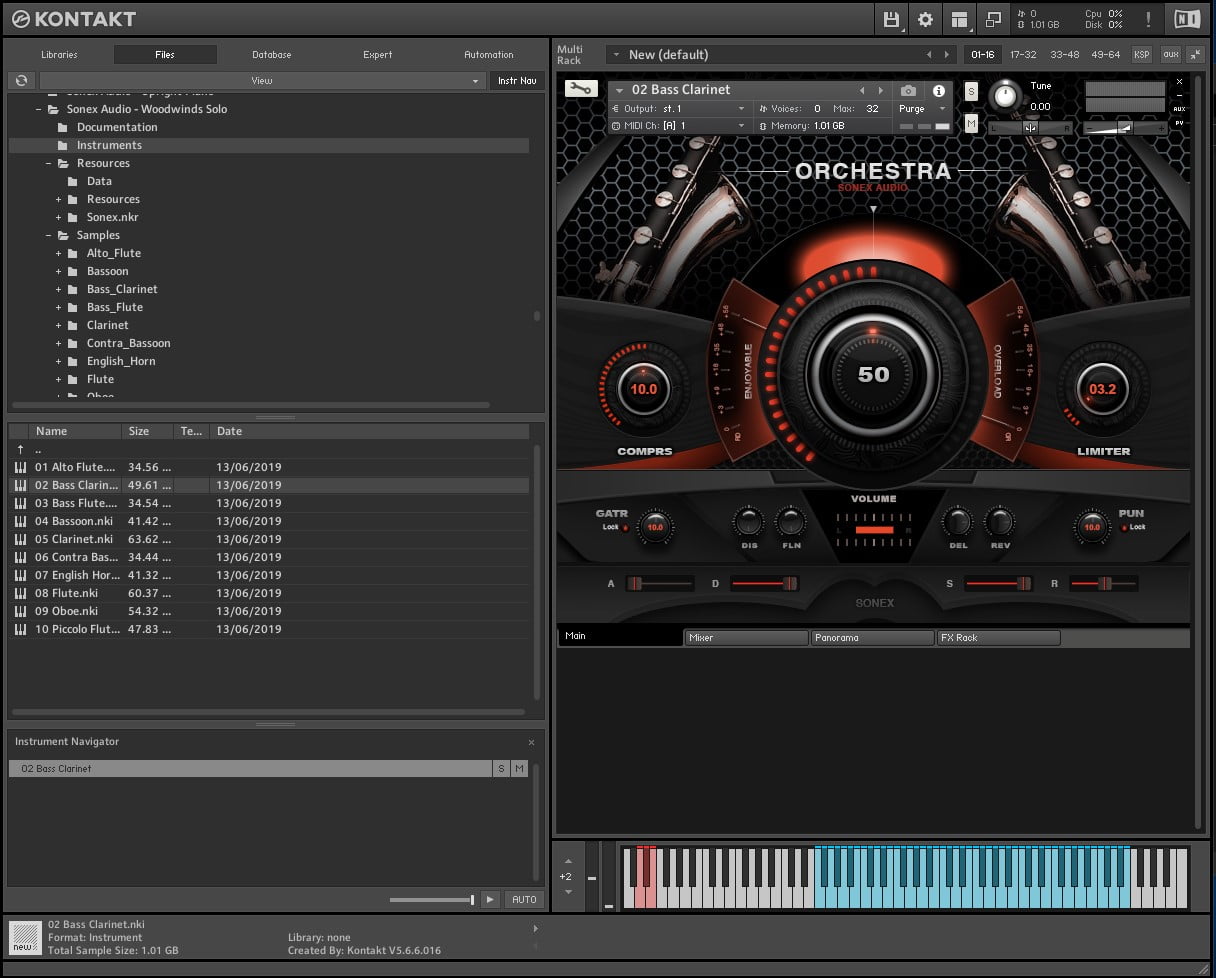This screenshot has width=1216, height=978.
Task: Go to next multi rack preset
Action: (x=948, y=54)
